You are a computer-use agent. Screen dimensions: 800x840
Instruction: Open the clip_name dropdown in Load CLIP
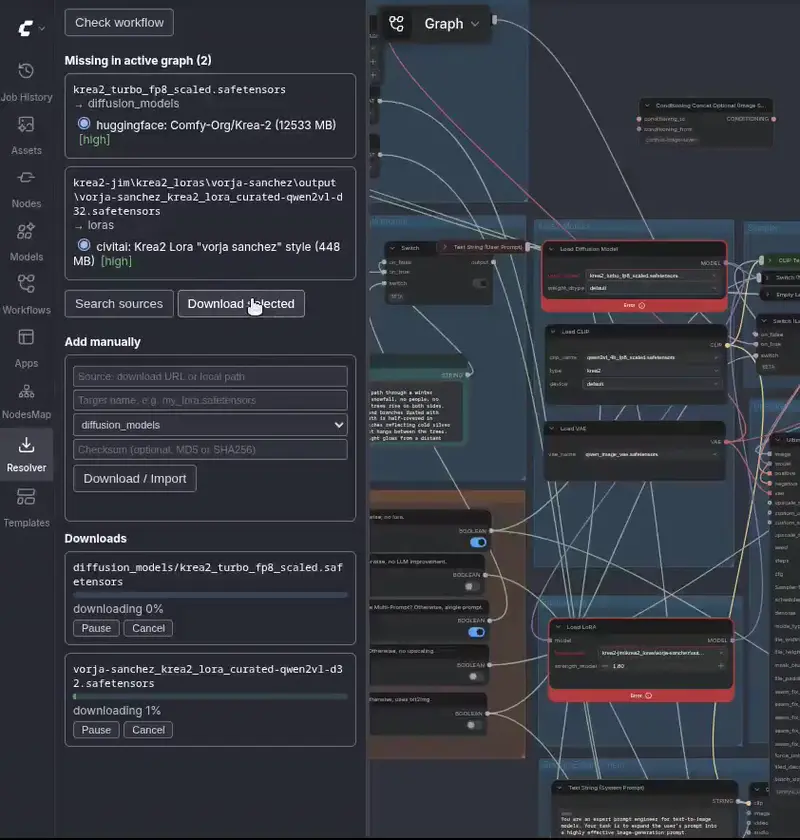[651, 357]
